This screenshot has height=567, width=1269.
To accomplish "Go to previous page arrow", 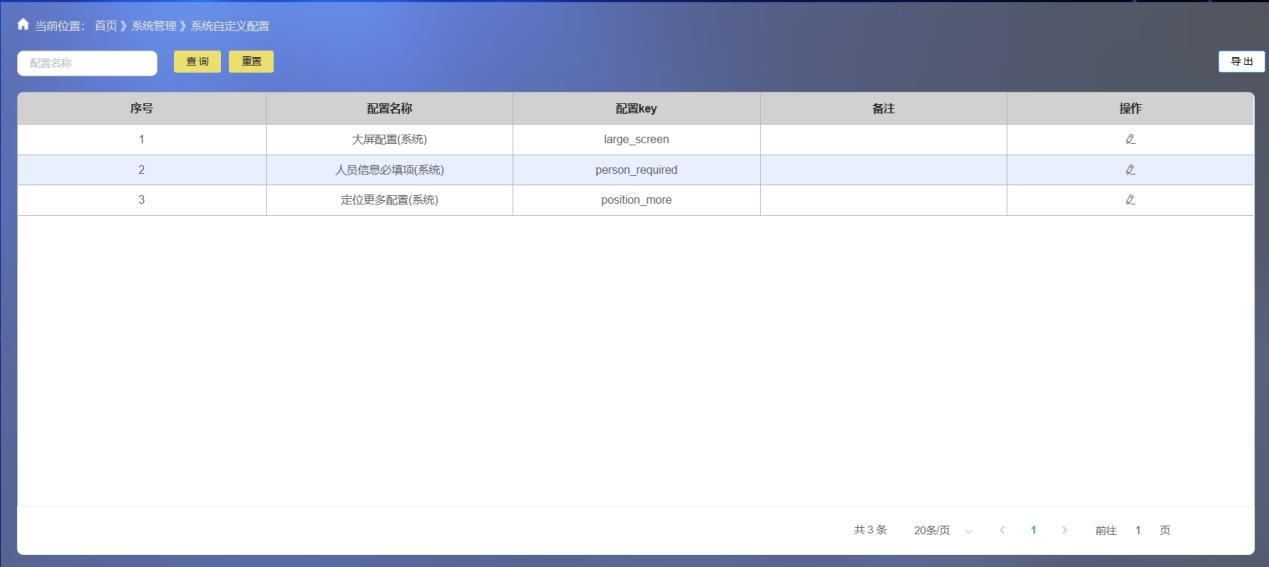I will coord(1002,530).
